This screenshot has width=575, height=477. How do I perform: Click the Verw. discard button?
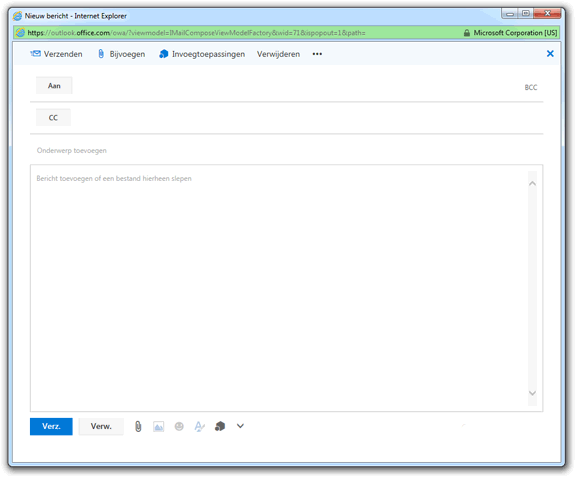coord(101,426)
